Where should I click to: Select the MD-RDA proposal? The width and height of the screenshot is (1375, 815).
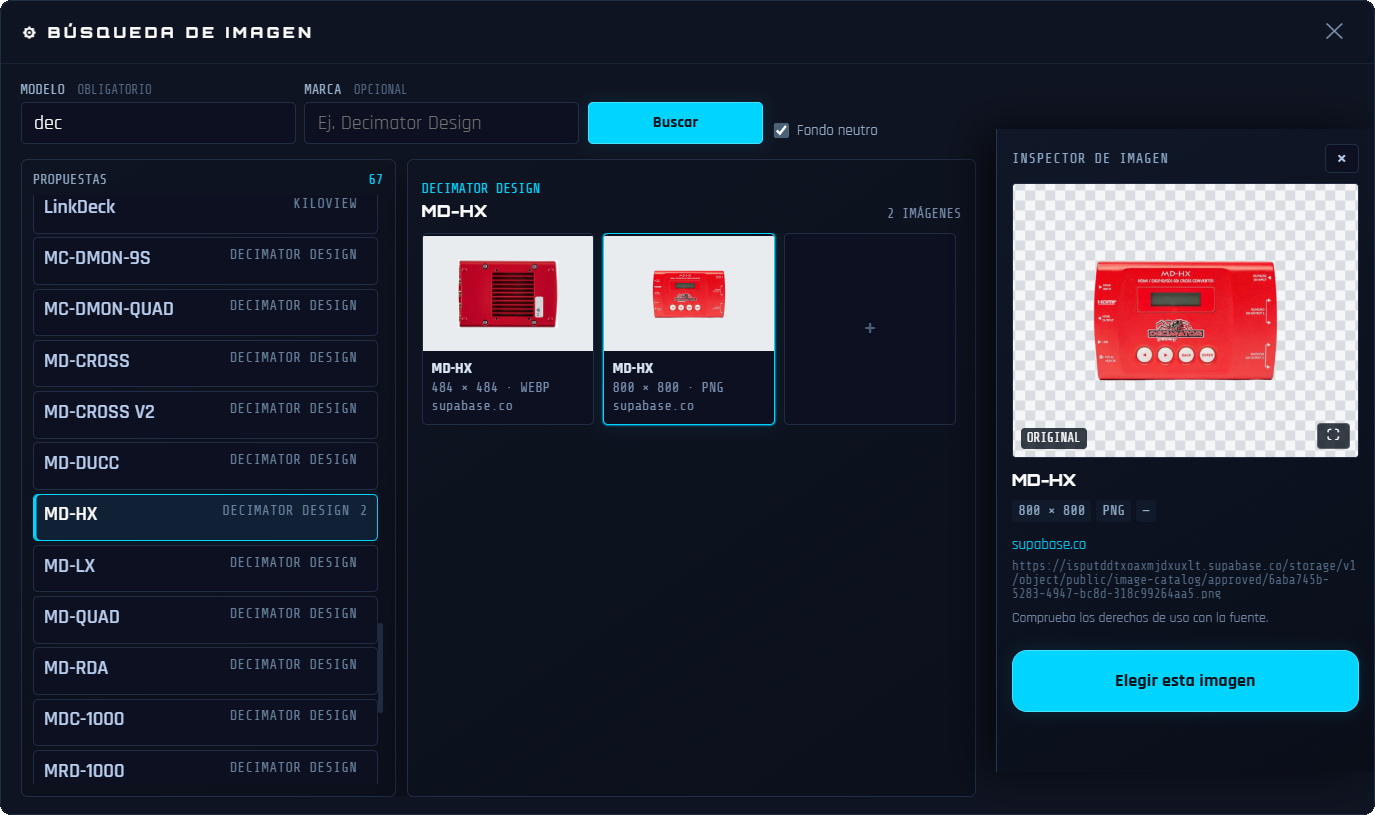205,670
